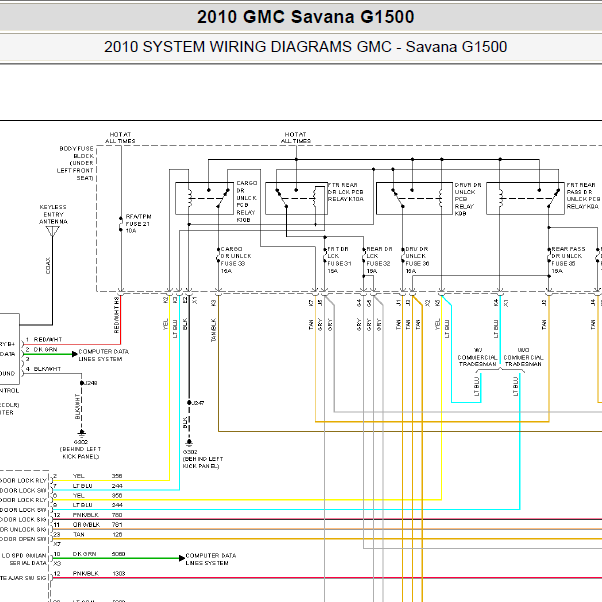This screenshot has height=602, width=602.
Task: Click the '12 PNK/BLK 780' wire row
Action: click(88, 515)
